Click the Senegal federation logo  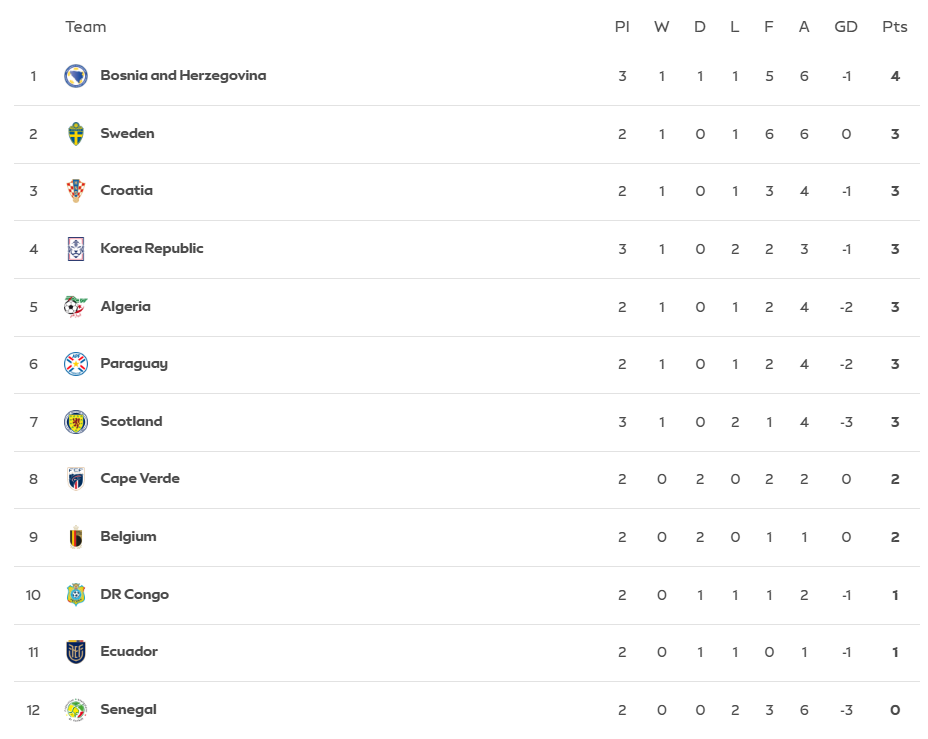pos(76,709)
